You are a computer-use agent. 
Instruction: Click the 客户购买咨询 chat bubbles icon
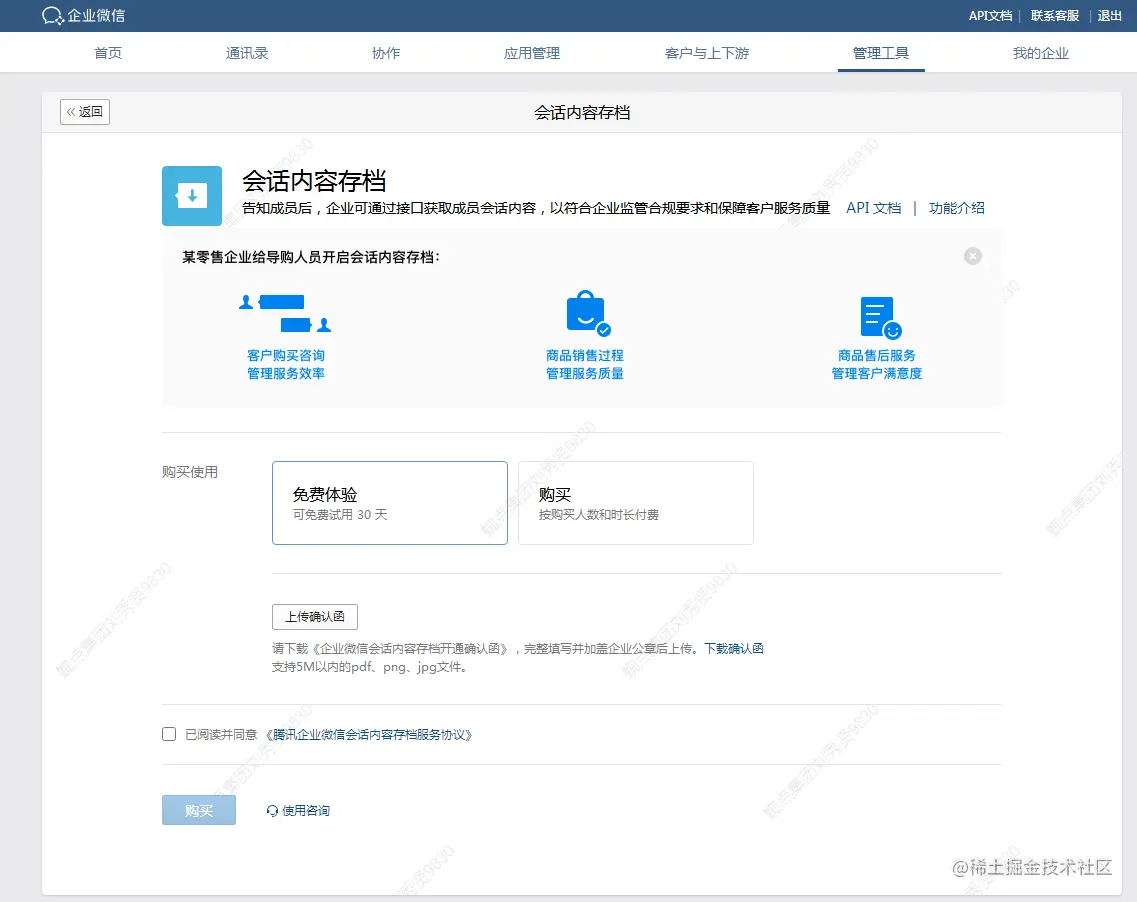pos(285,313)
